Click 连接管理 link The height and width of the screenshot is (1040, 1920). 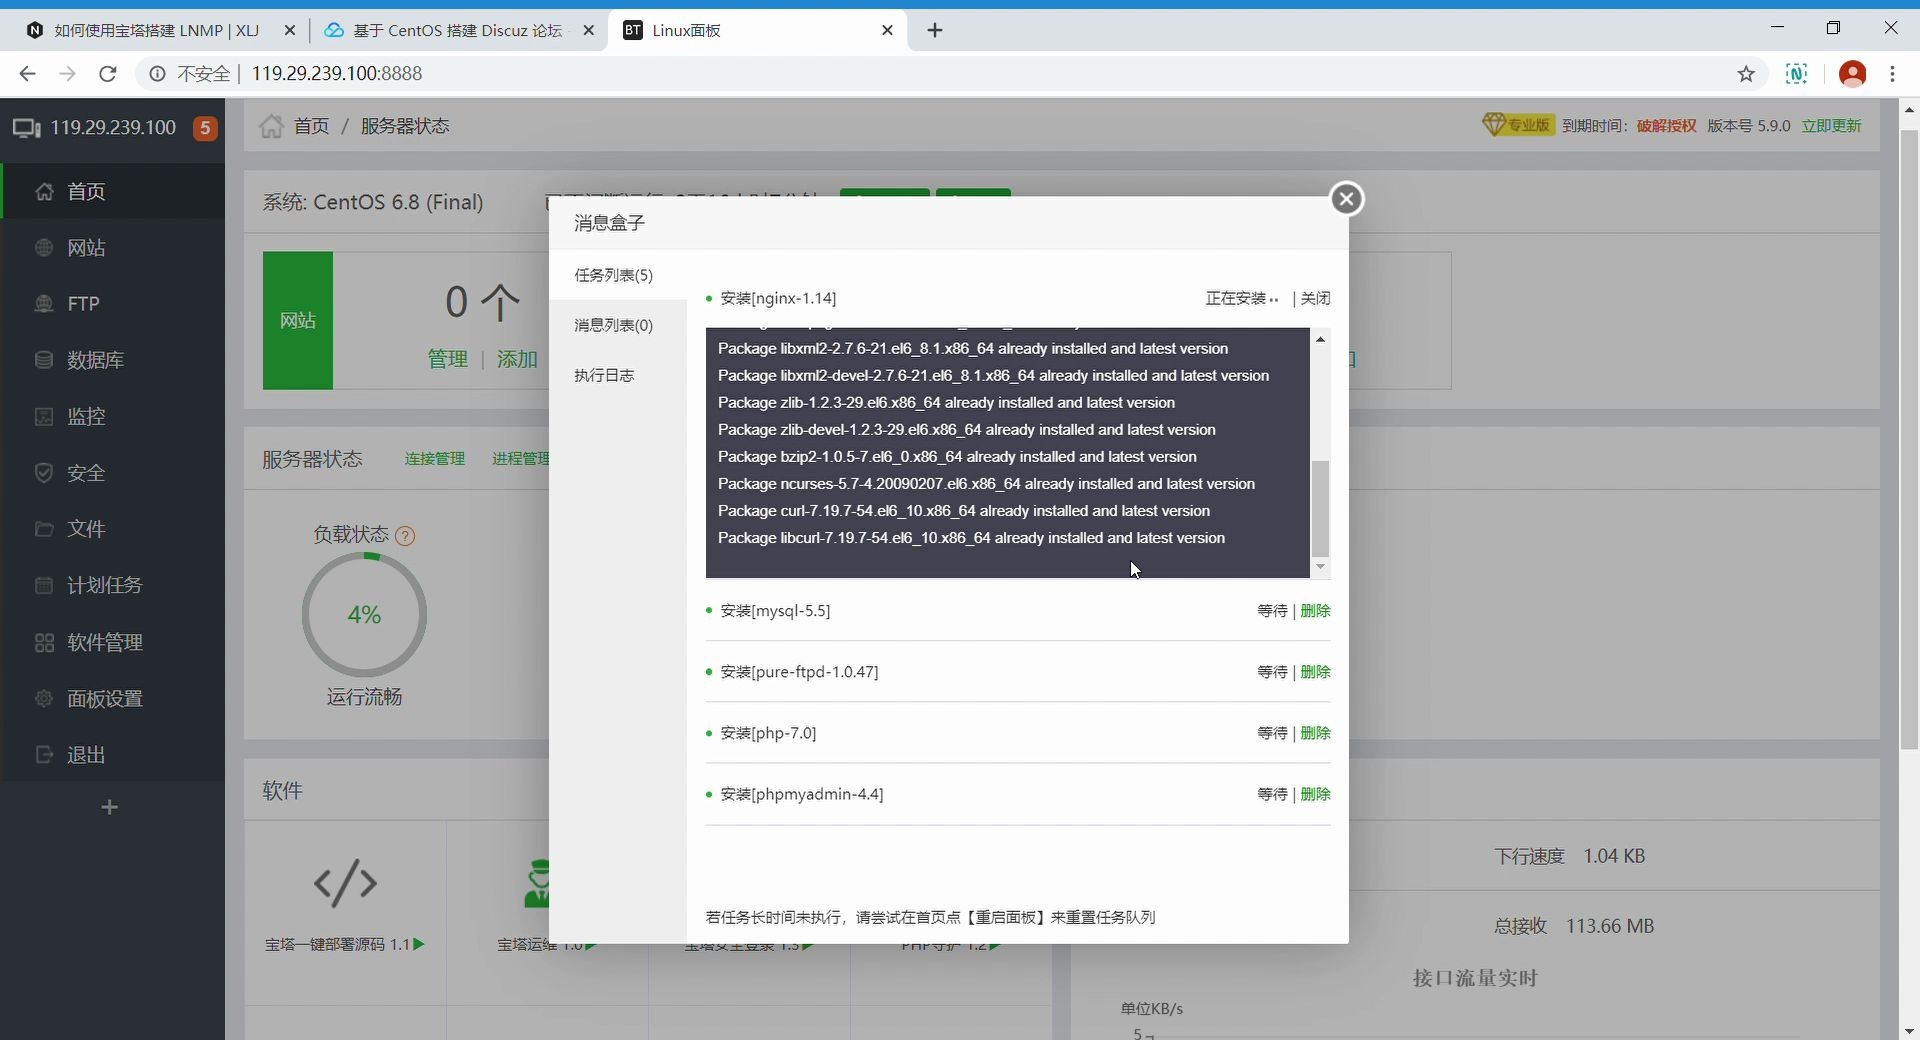(x=435, y=459)
